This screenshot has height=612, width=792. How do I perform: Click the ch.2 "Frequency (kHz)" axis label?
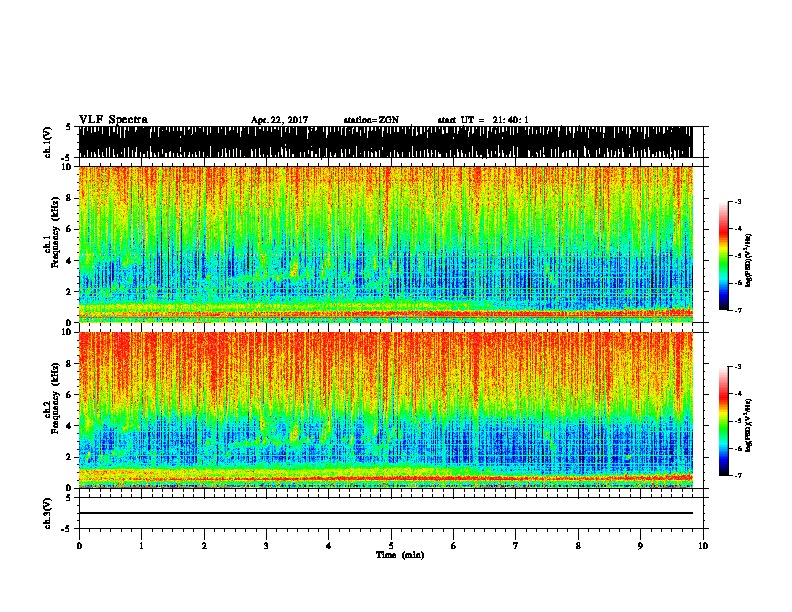pyautogui.click(x=55, y=398)
